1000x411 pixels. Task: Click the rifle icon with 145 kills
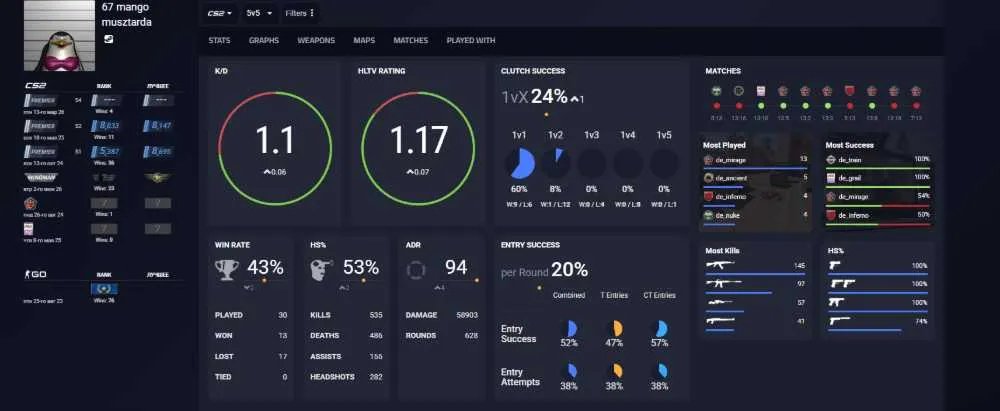click(720, 264)
